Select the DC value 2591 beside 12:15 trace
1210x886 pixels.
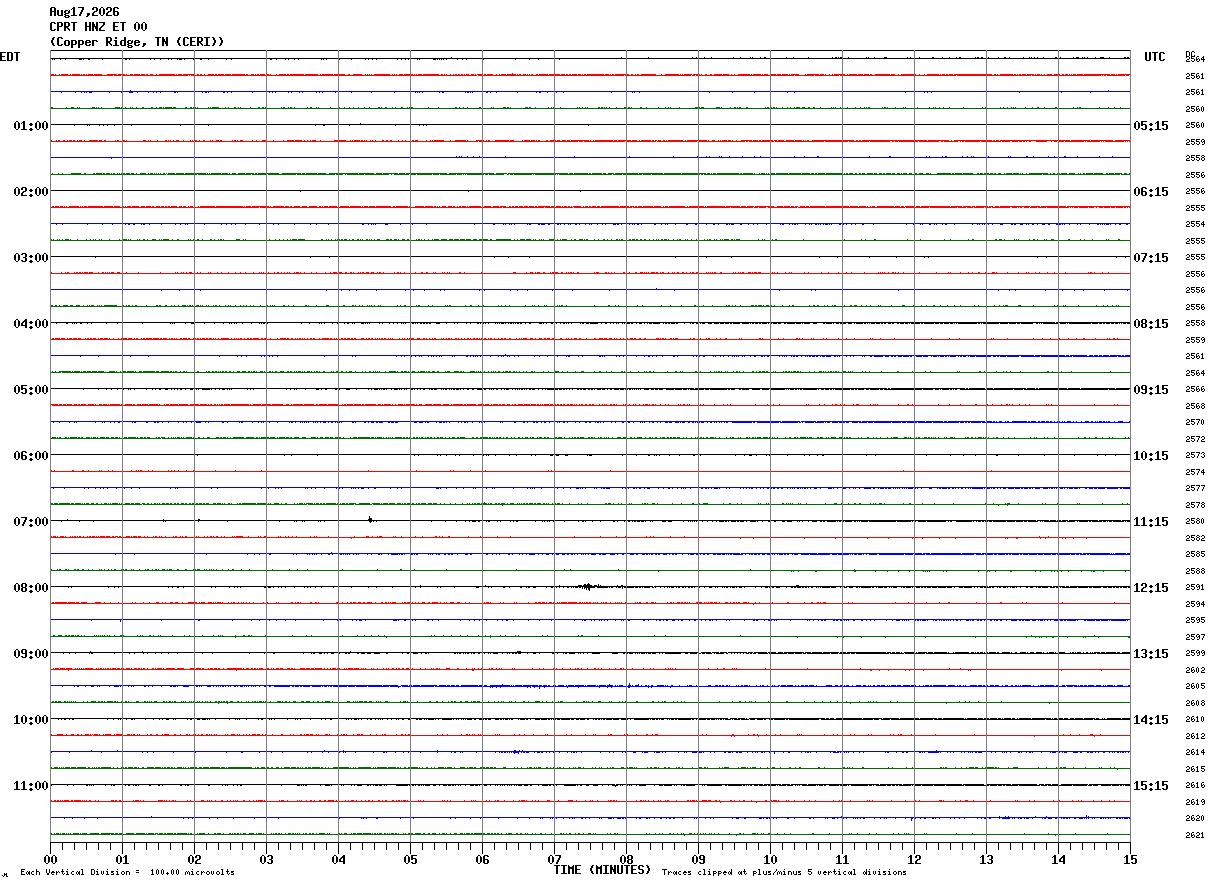pos(1195,588)
